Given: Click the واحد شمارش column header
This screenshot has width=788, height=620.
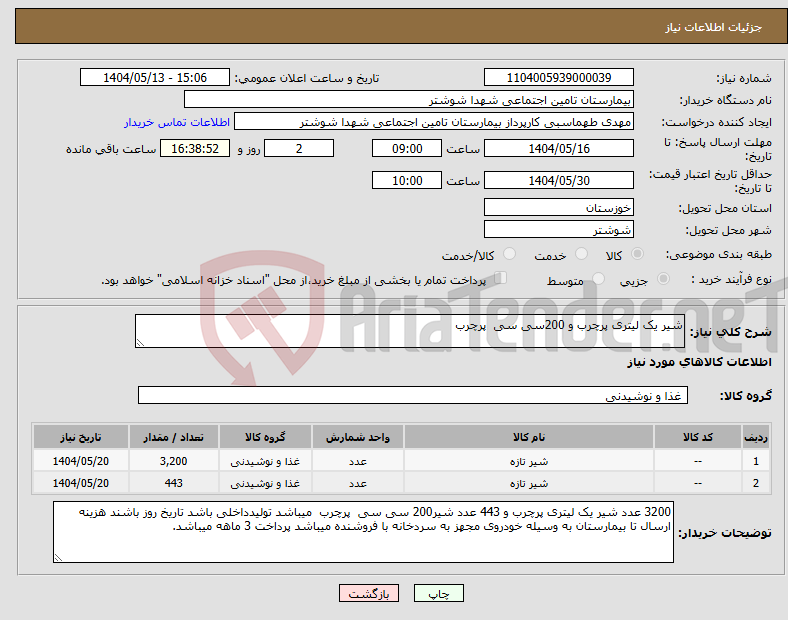Looking at the screenshot, I should pos(358,437).
